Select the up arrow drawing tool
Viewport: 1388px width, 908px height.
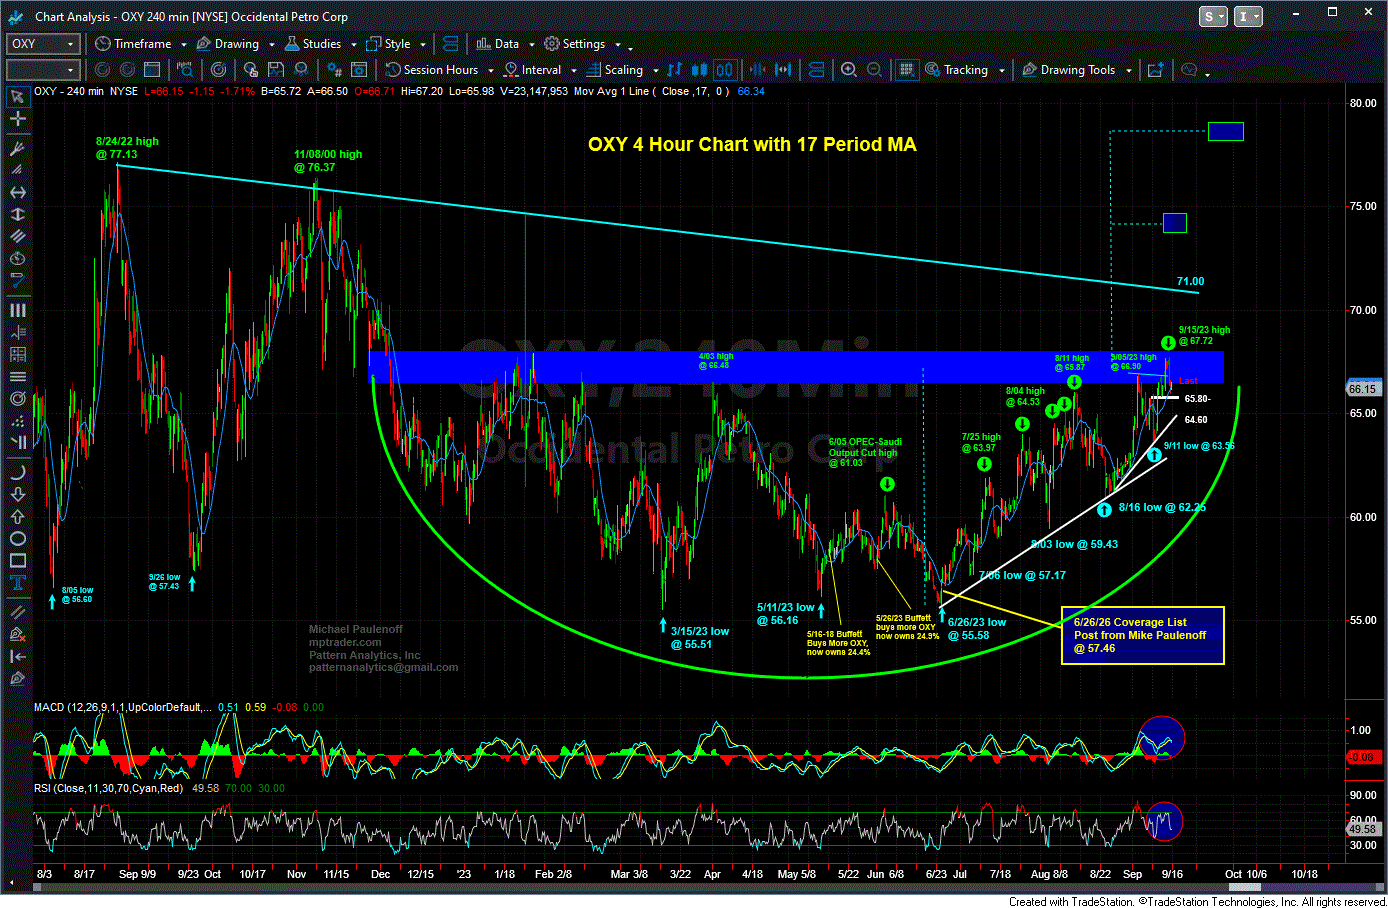[x=17, y=516]
